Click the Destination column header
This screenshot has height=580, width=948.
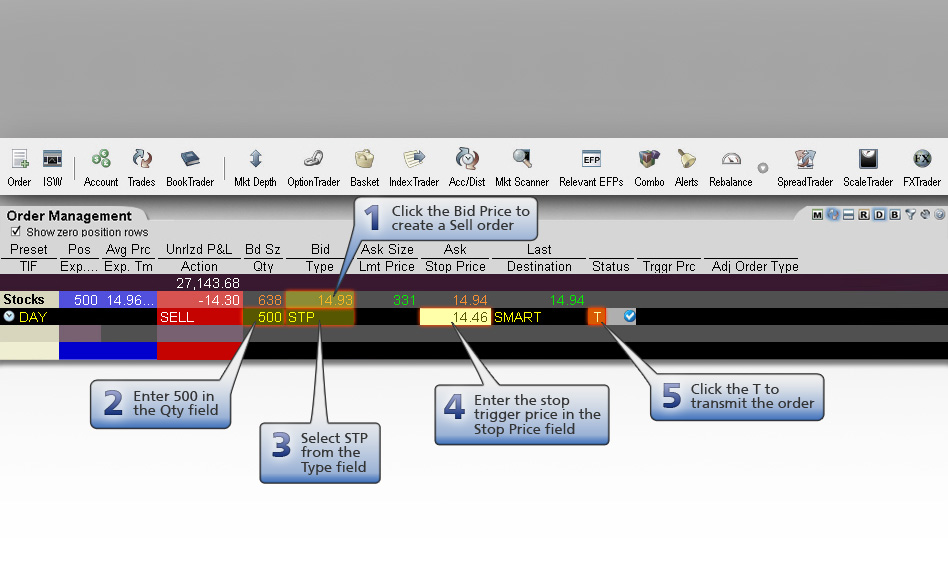[x=539, y=266]
